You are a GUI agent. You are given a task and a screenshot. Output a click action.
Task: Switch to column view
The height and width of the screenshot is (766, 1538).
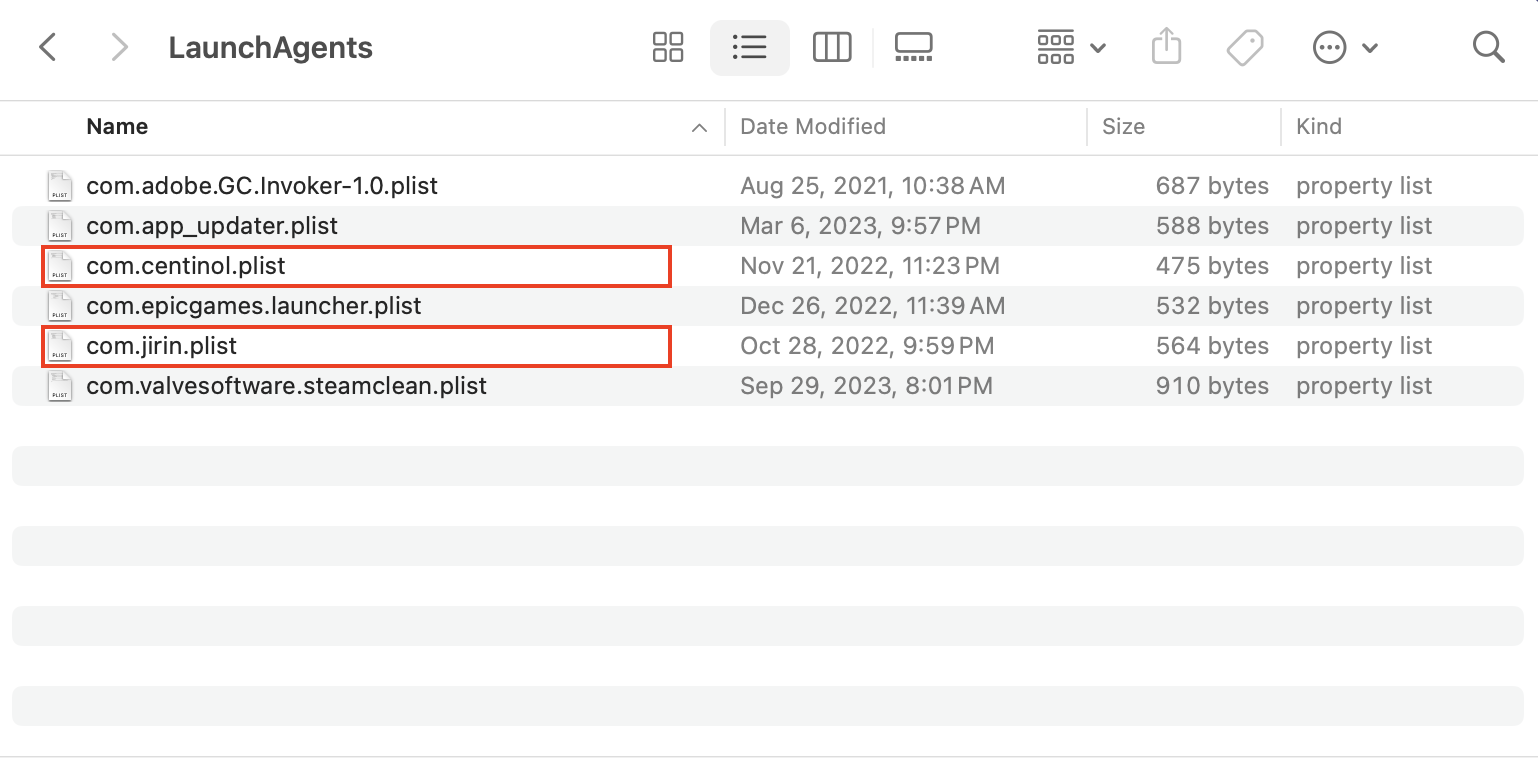pos(831,47)
